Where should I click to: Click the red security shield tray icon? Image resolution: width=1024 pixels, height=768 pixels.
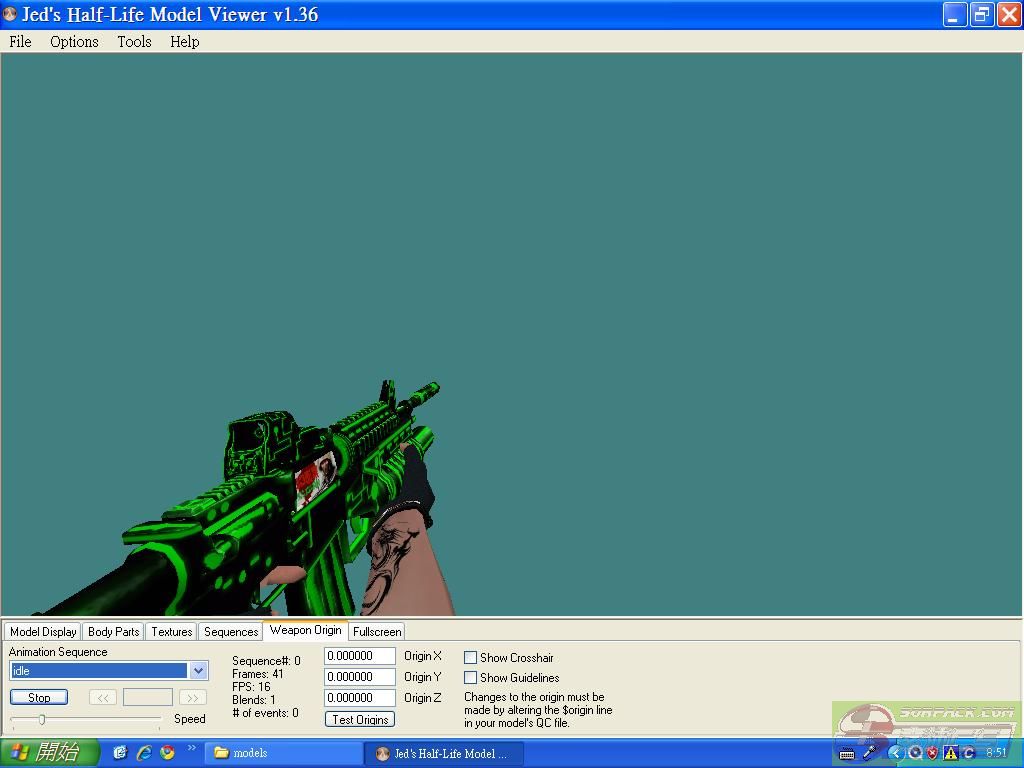coord(933,753)
